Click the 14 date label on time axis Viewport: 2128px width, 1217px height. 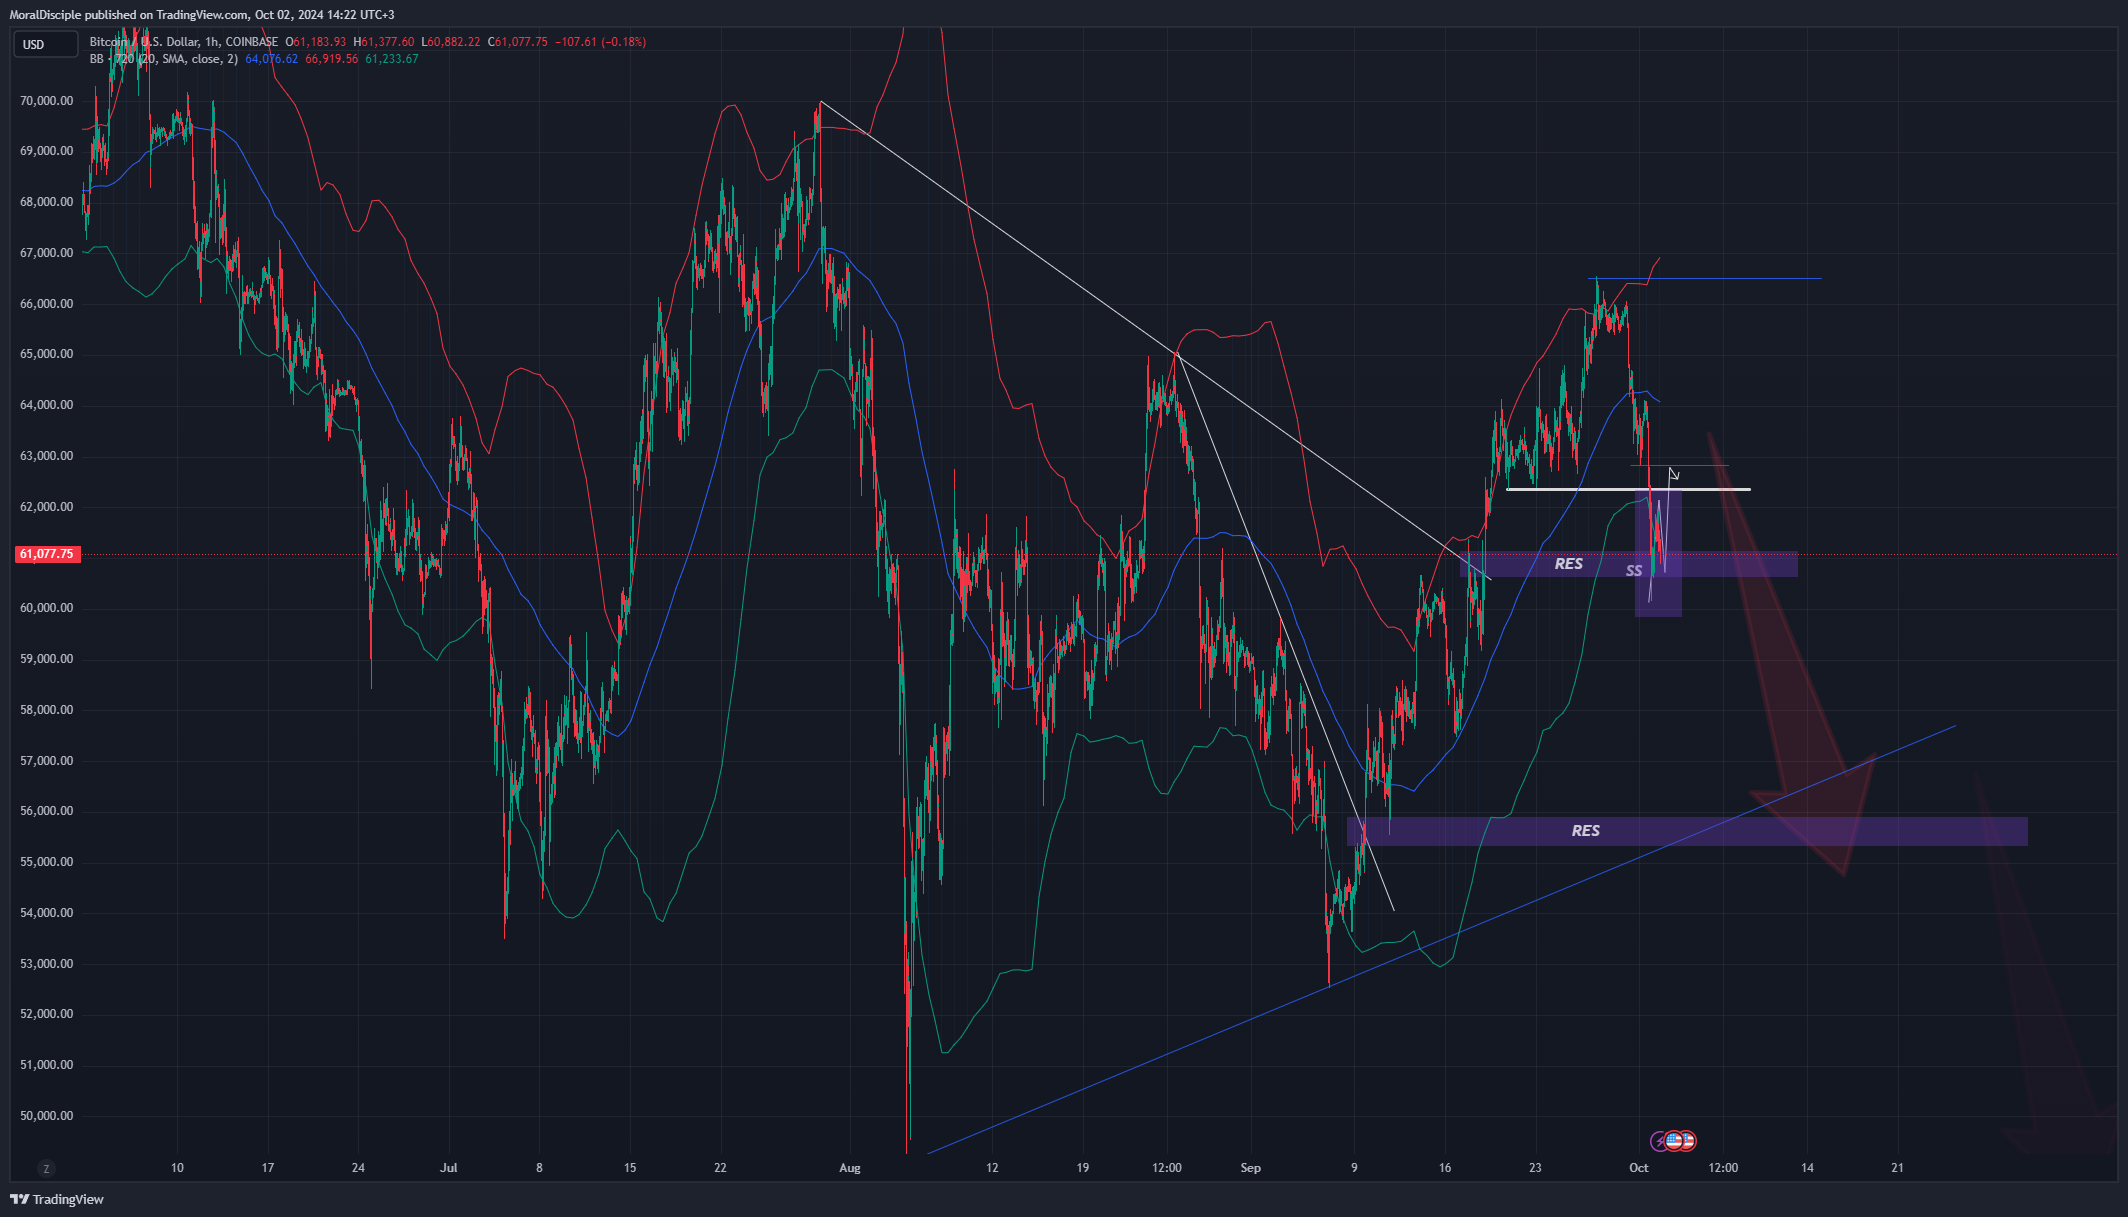tap(1808, 1168)
